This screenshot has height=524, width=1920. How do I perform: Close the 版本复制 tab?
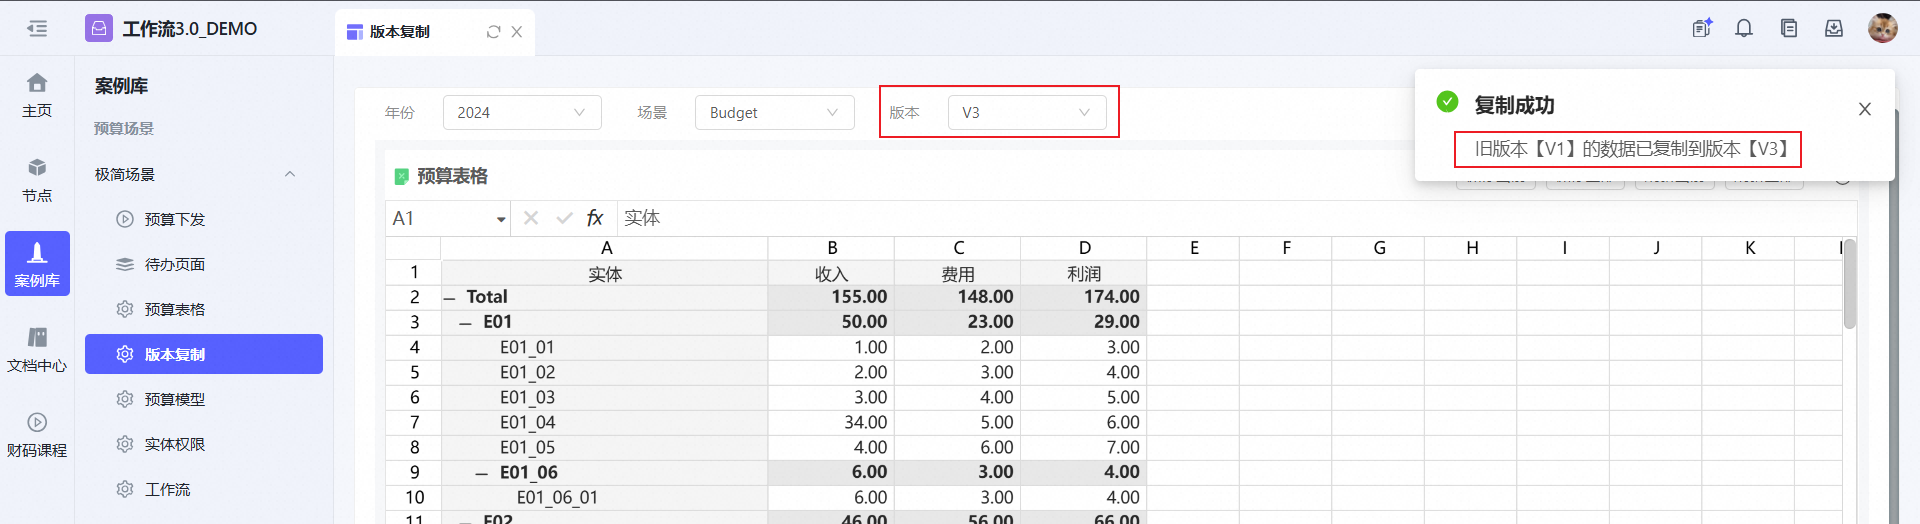(x=517, y=32)
